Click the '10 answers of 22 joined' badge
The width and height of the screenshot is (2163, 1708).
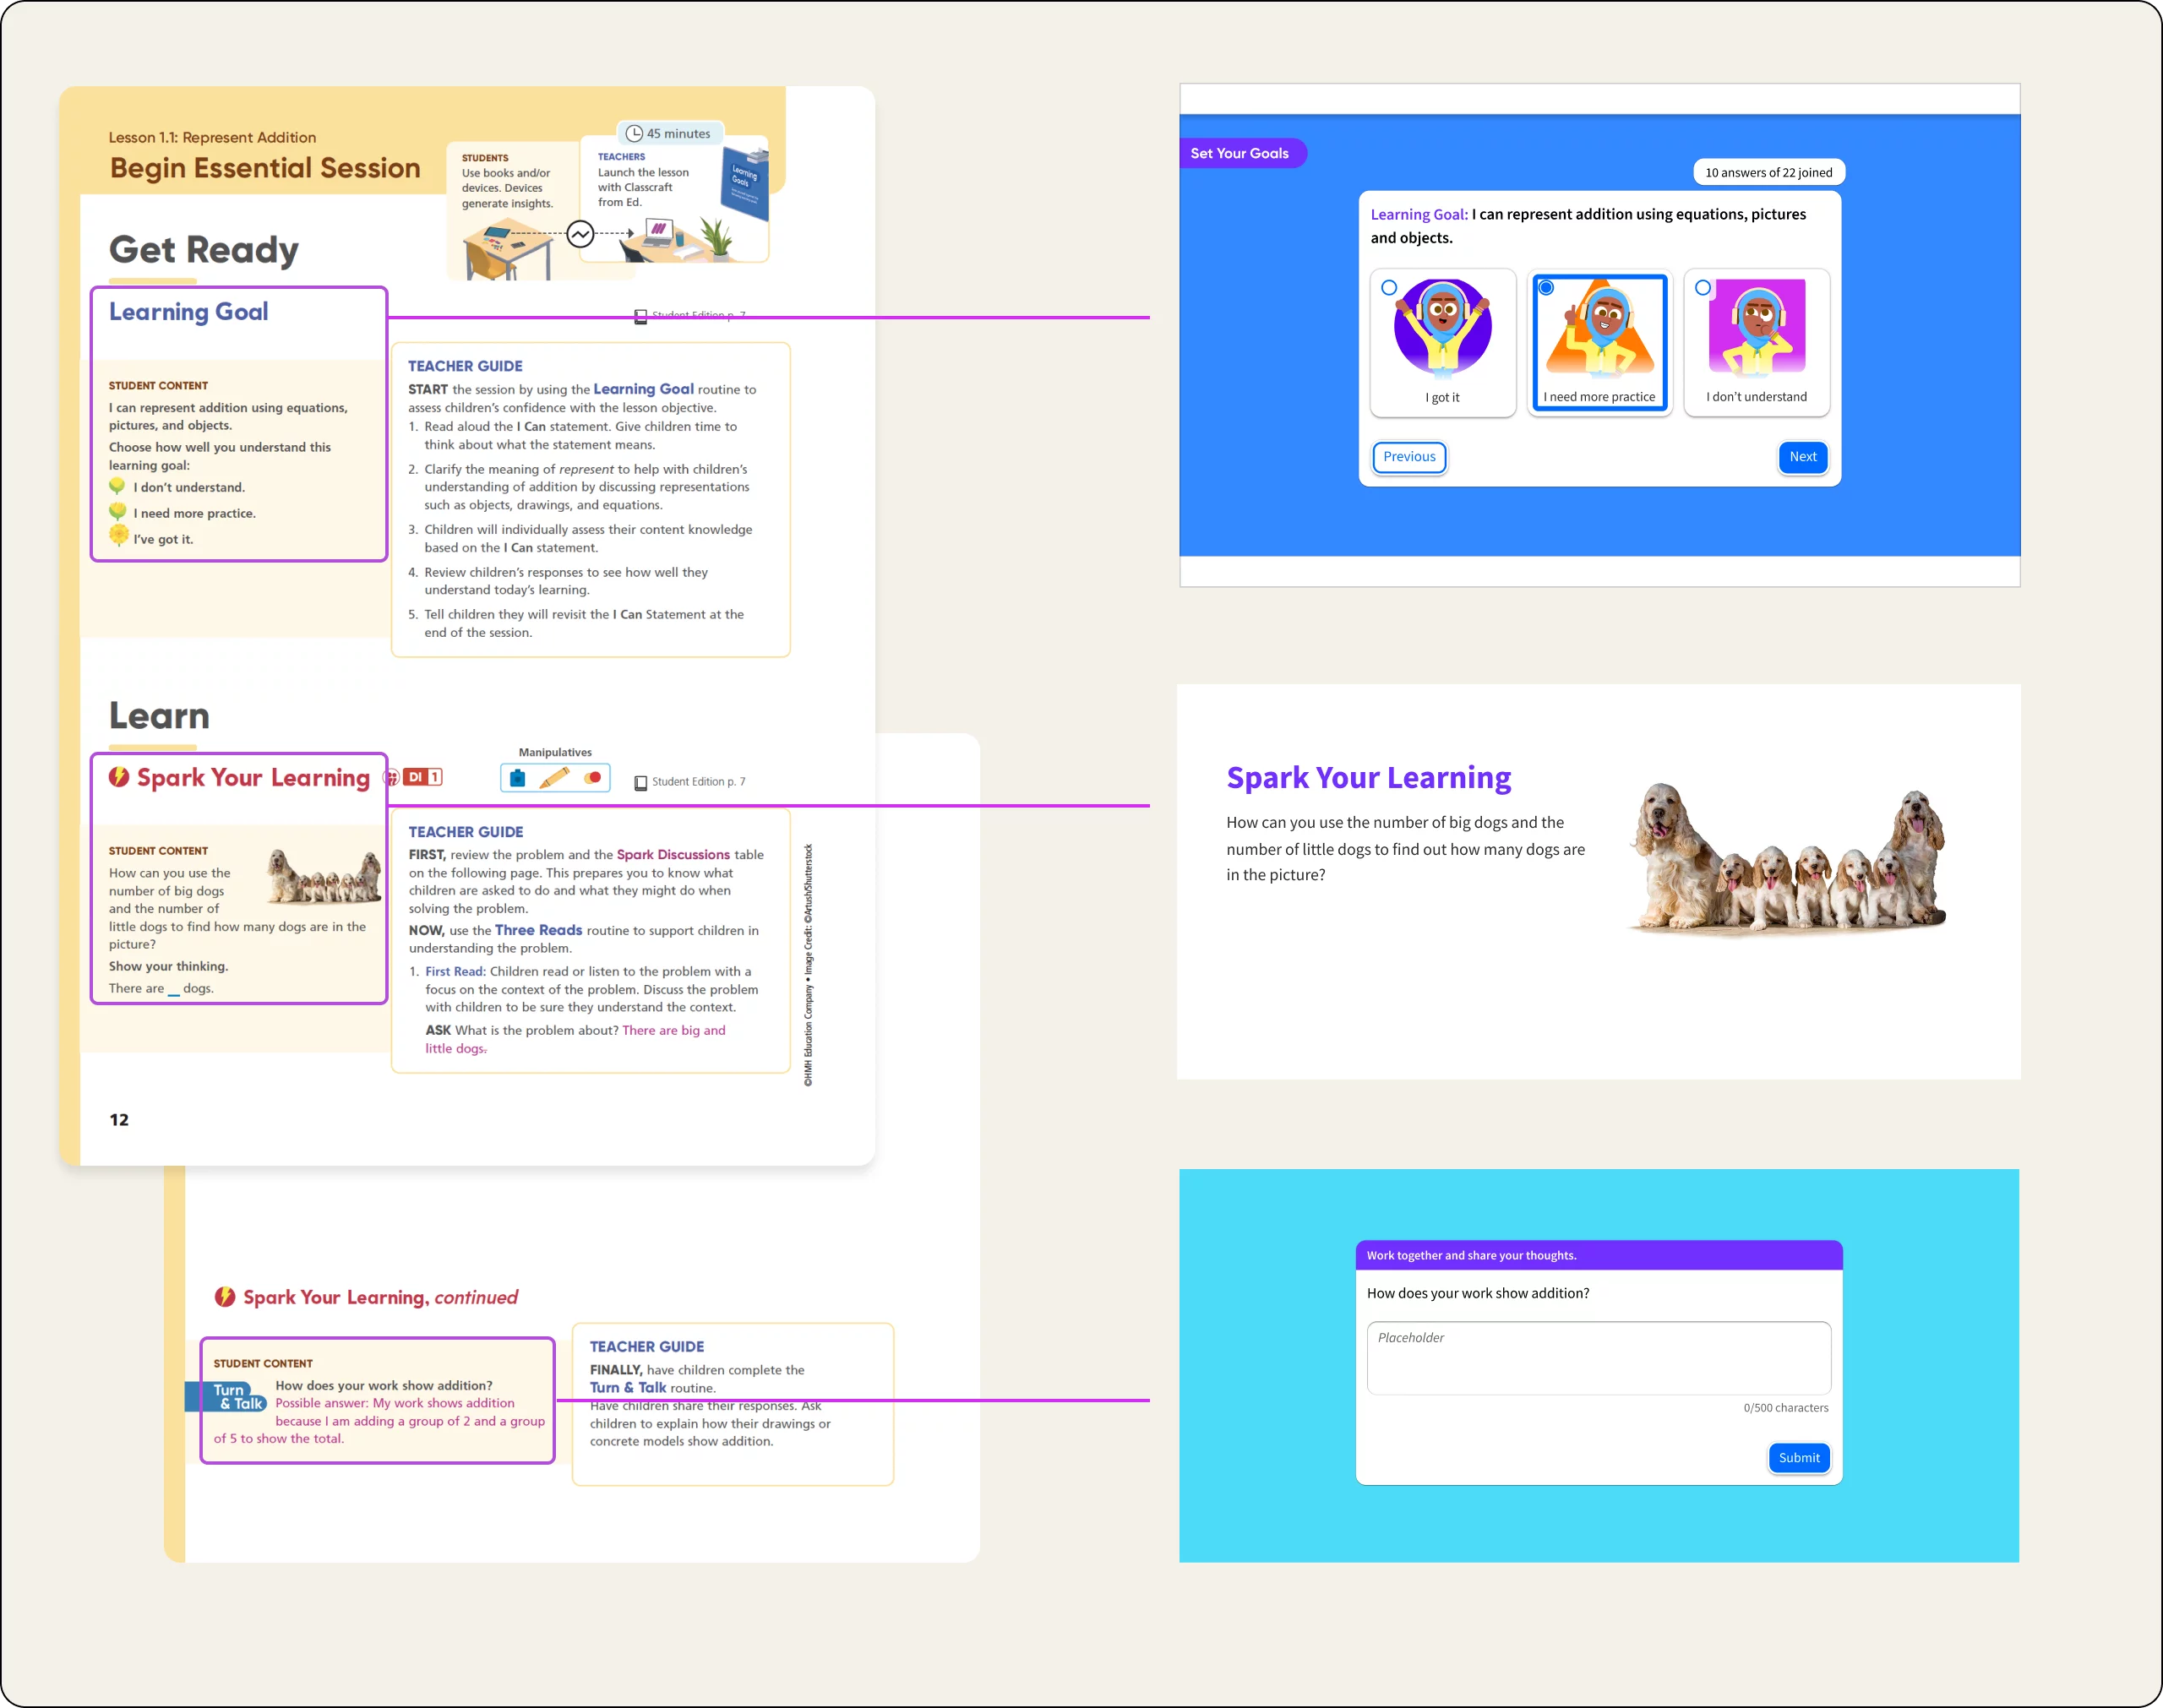pos(1768,172)
